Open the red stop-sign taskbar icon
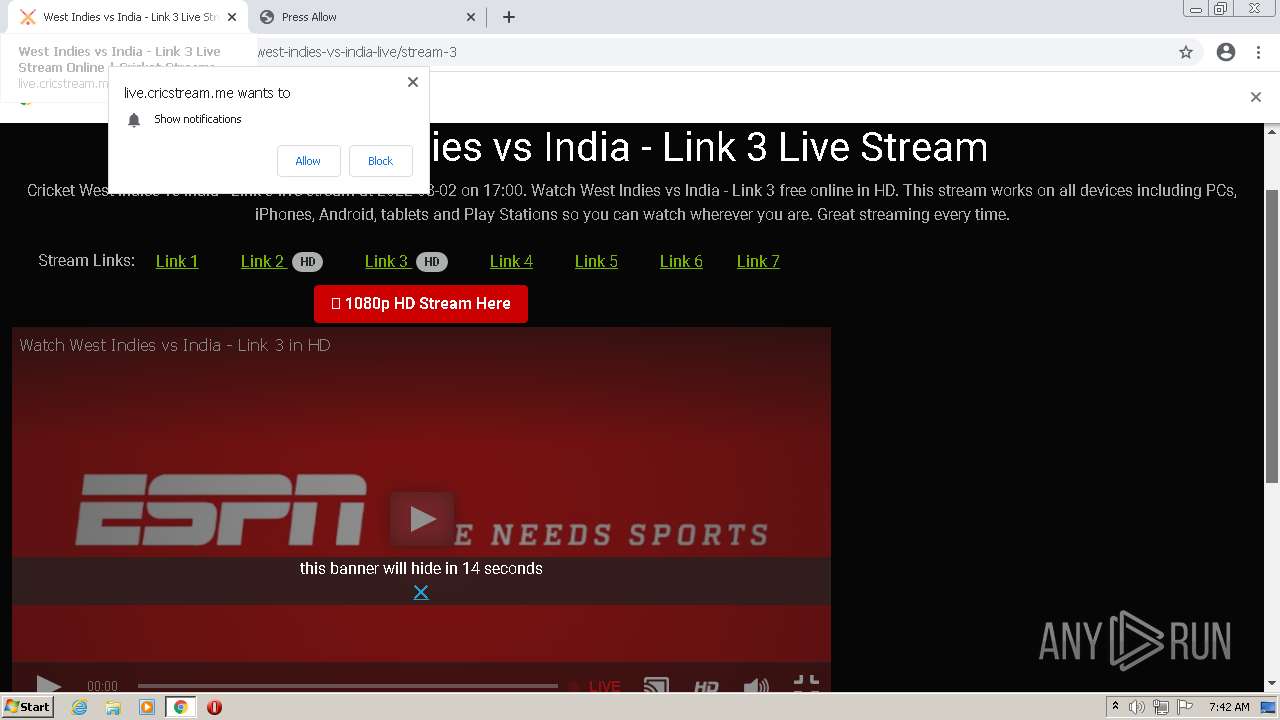The height and width of the screenshot is (720, 1280). (x=214, y=707)
